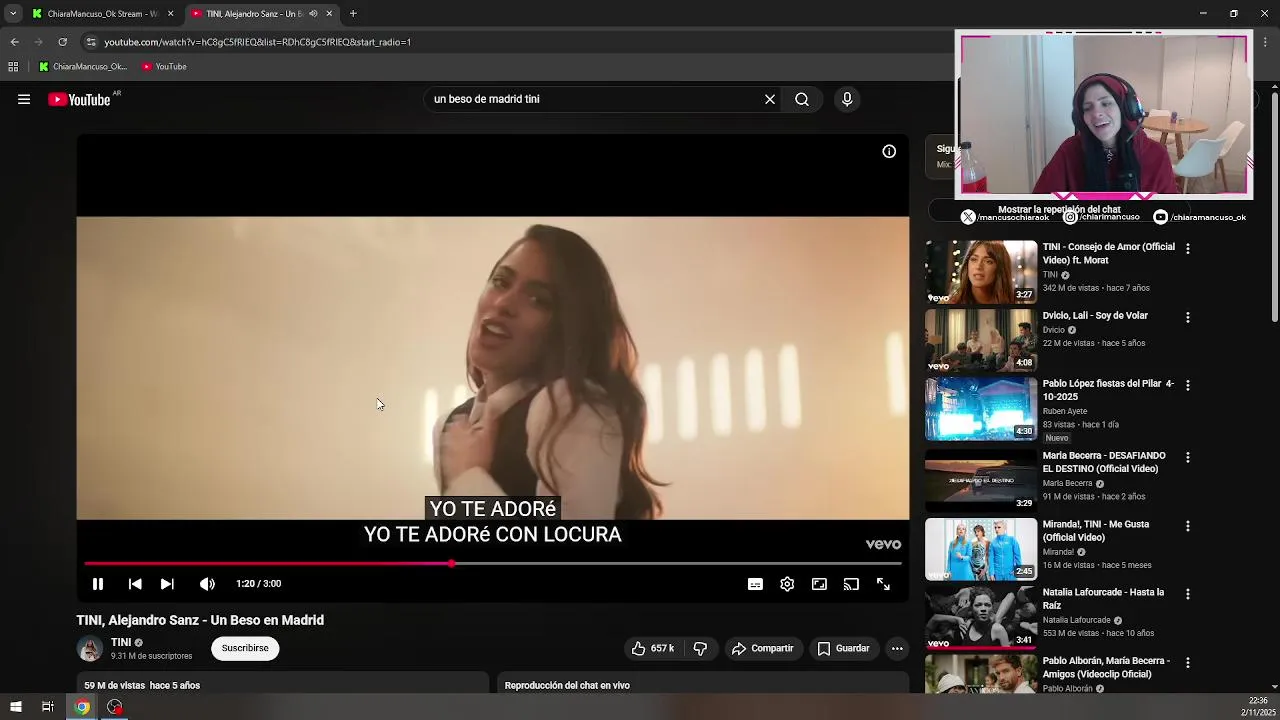Open the apps grid in bookmarks bar
Screen dimensions: 1280x720
point(13,67)
